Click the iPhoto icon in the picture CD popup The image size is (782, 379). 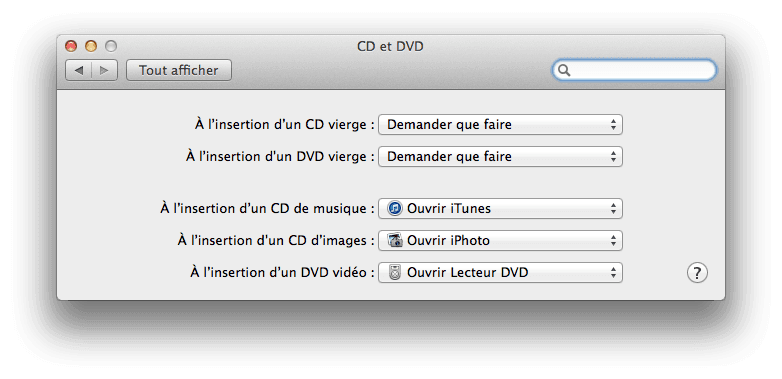[x=395, y=240]
